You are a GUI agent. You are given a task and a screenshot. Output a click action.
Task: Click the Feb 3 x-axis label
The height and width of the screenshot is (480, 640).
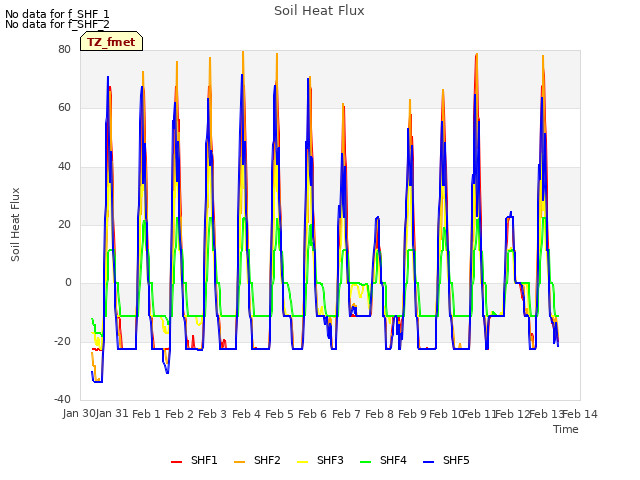[212, 414]
